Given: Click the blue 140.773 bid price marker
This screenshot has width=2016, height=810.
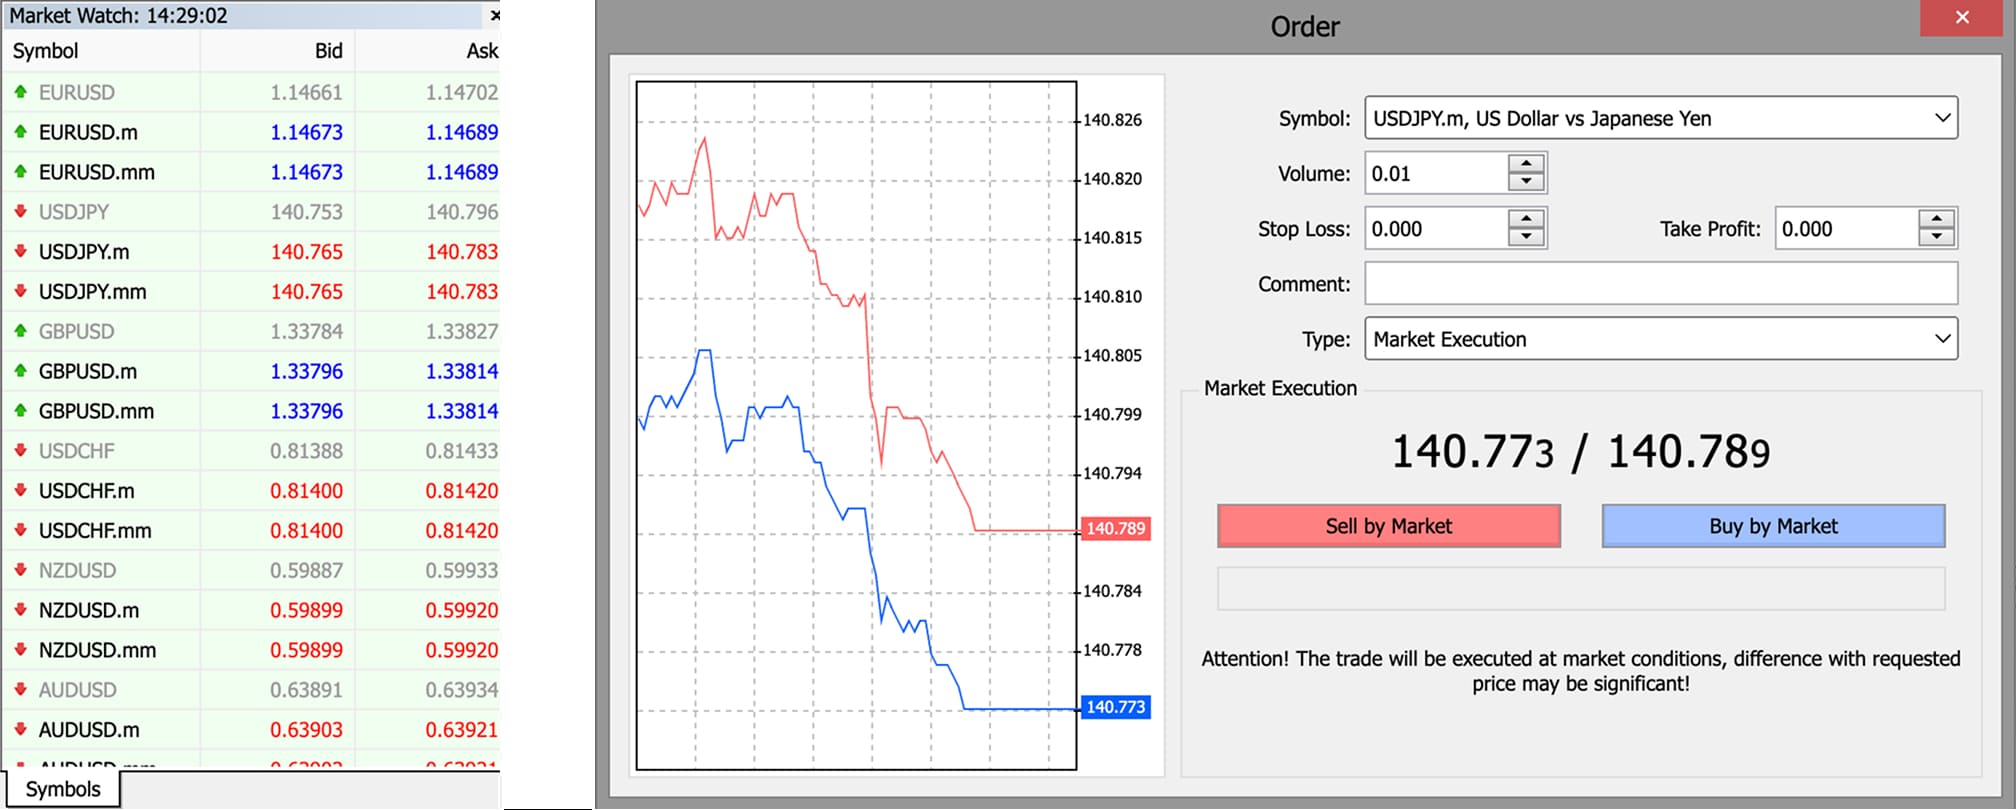Looking at the screenshot, I should pos(1115,707).
